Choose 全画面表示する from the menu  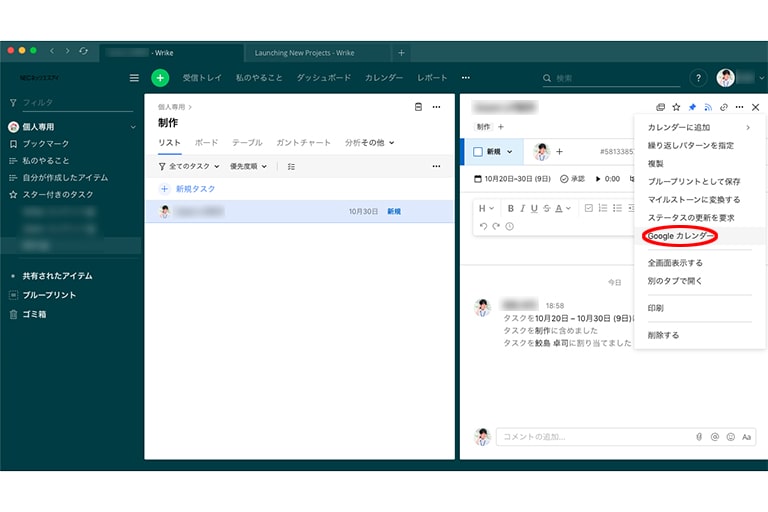click(x=675, y=263)
